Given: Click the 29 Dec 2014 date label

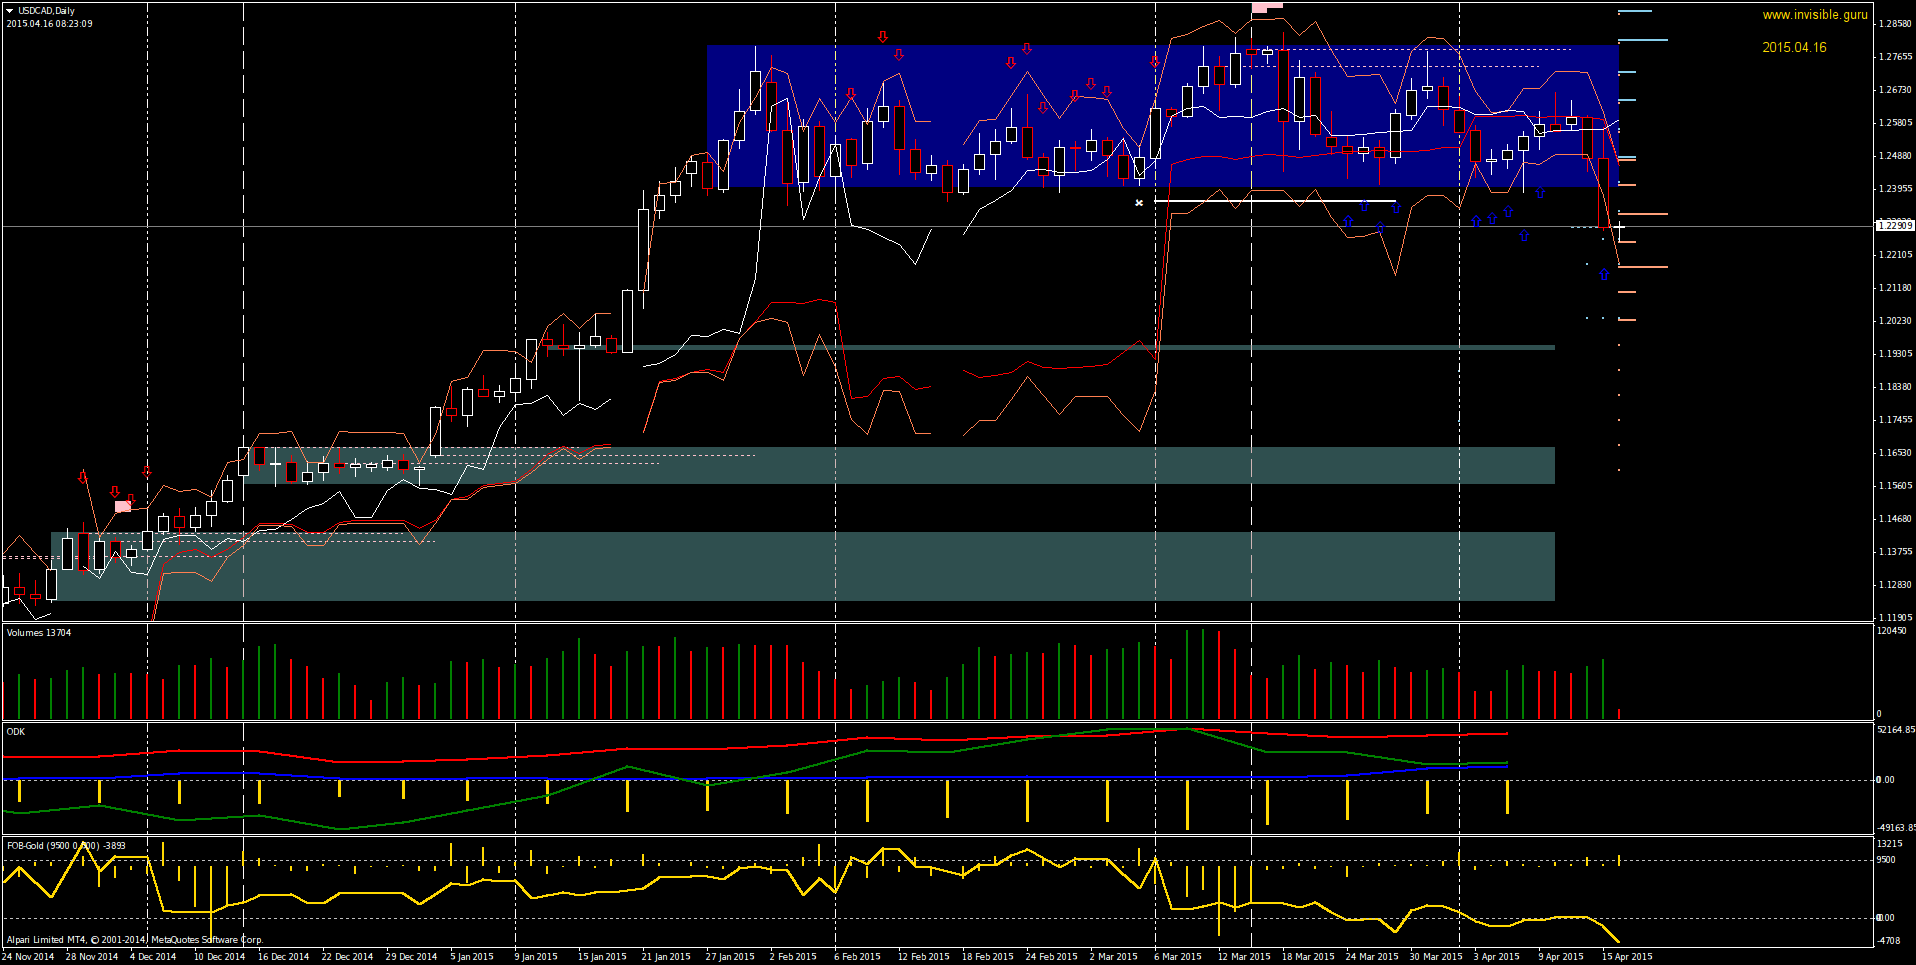Looking at the screenshot, I should [x=411, y=957].
